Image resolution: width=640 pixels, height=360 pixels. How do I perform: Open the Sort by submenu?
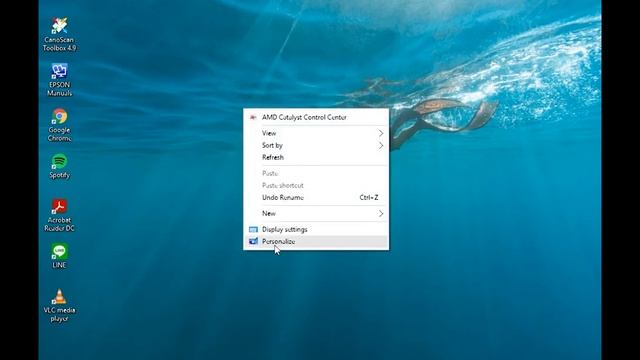click(x=316, y=145)
